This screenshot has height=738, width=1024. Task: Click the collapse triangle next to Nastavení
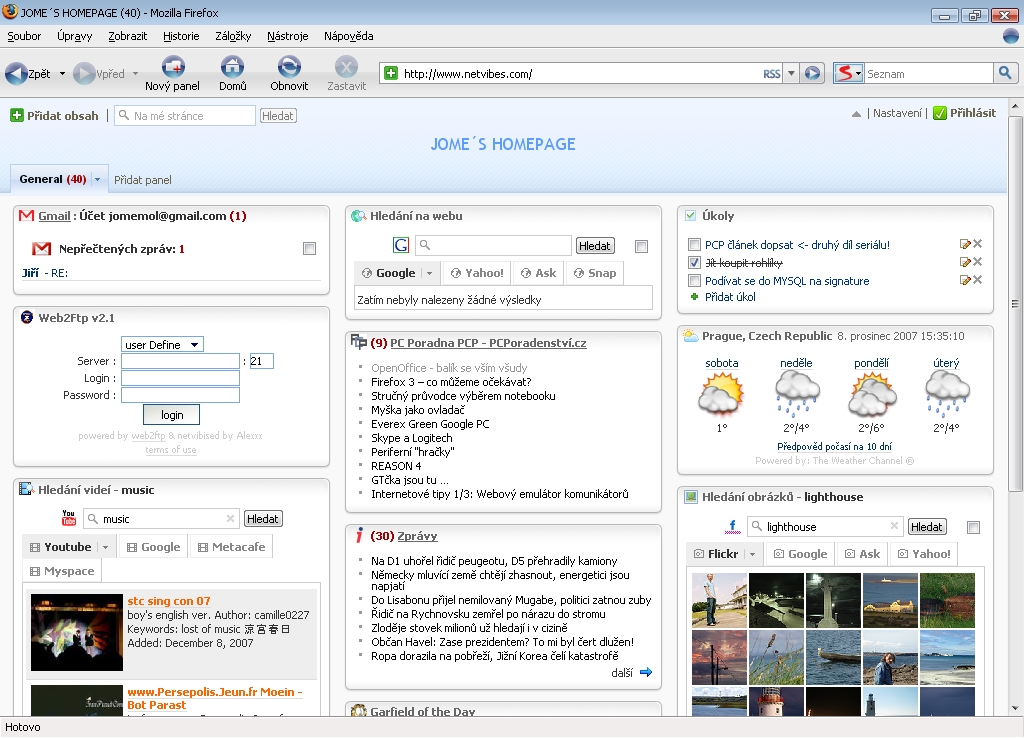coord(856,114)
